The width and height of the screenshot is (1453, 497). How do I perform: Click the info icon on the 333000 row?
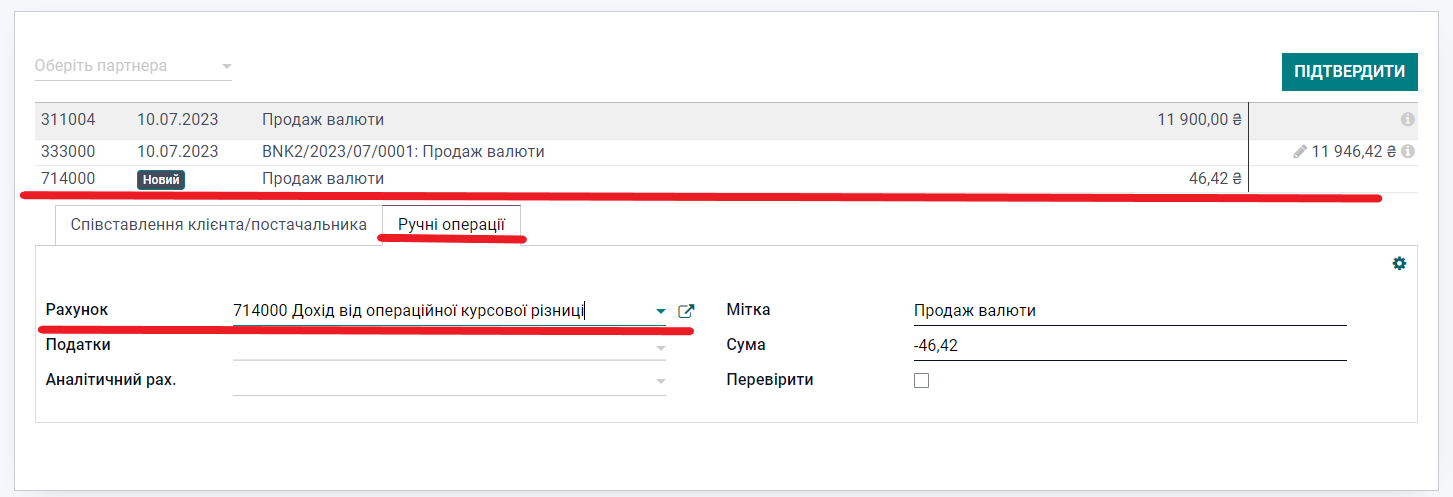tap(1407, 152)
